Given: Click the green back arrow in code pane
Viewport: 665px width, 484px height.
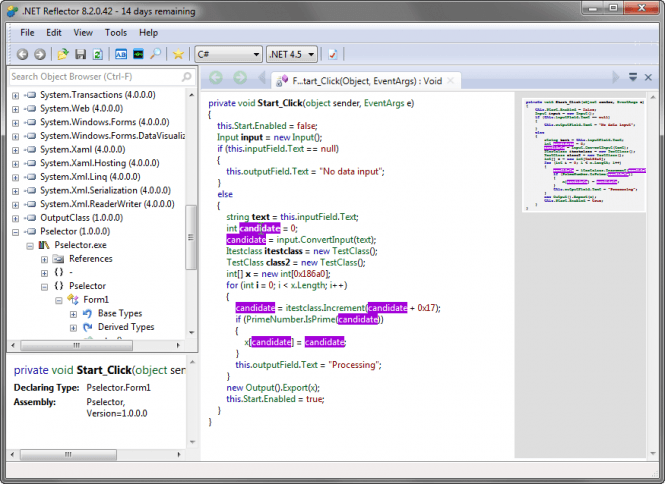Looking at the screenshot, I should (x=216, y=78).
